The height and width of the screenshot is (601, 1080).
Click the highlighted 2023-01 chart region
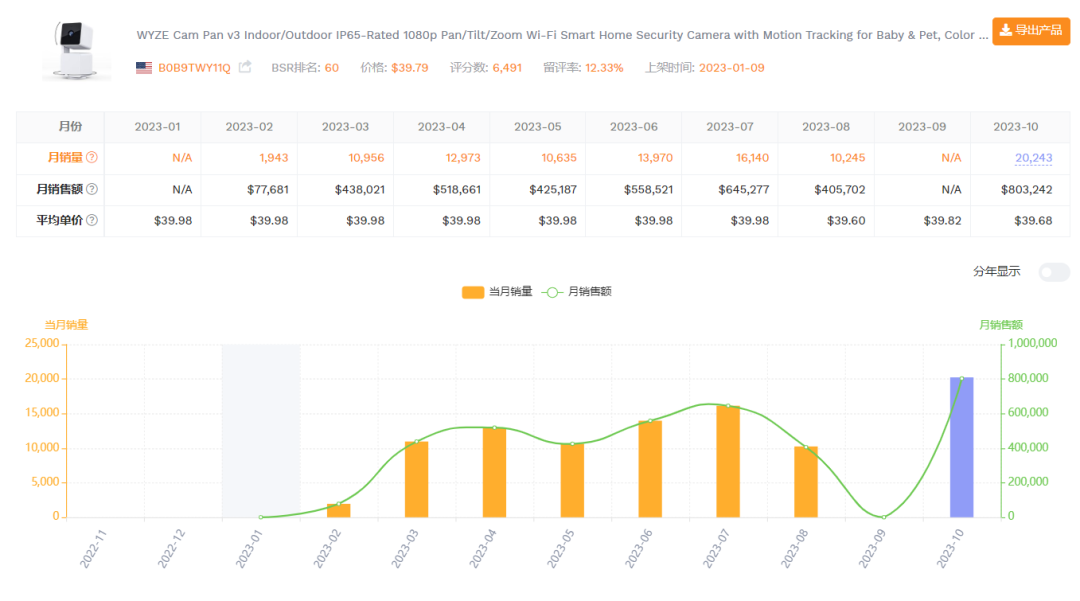260,430
